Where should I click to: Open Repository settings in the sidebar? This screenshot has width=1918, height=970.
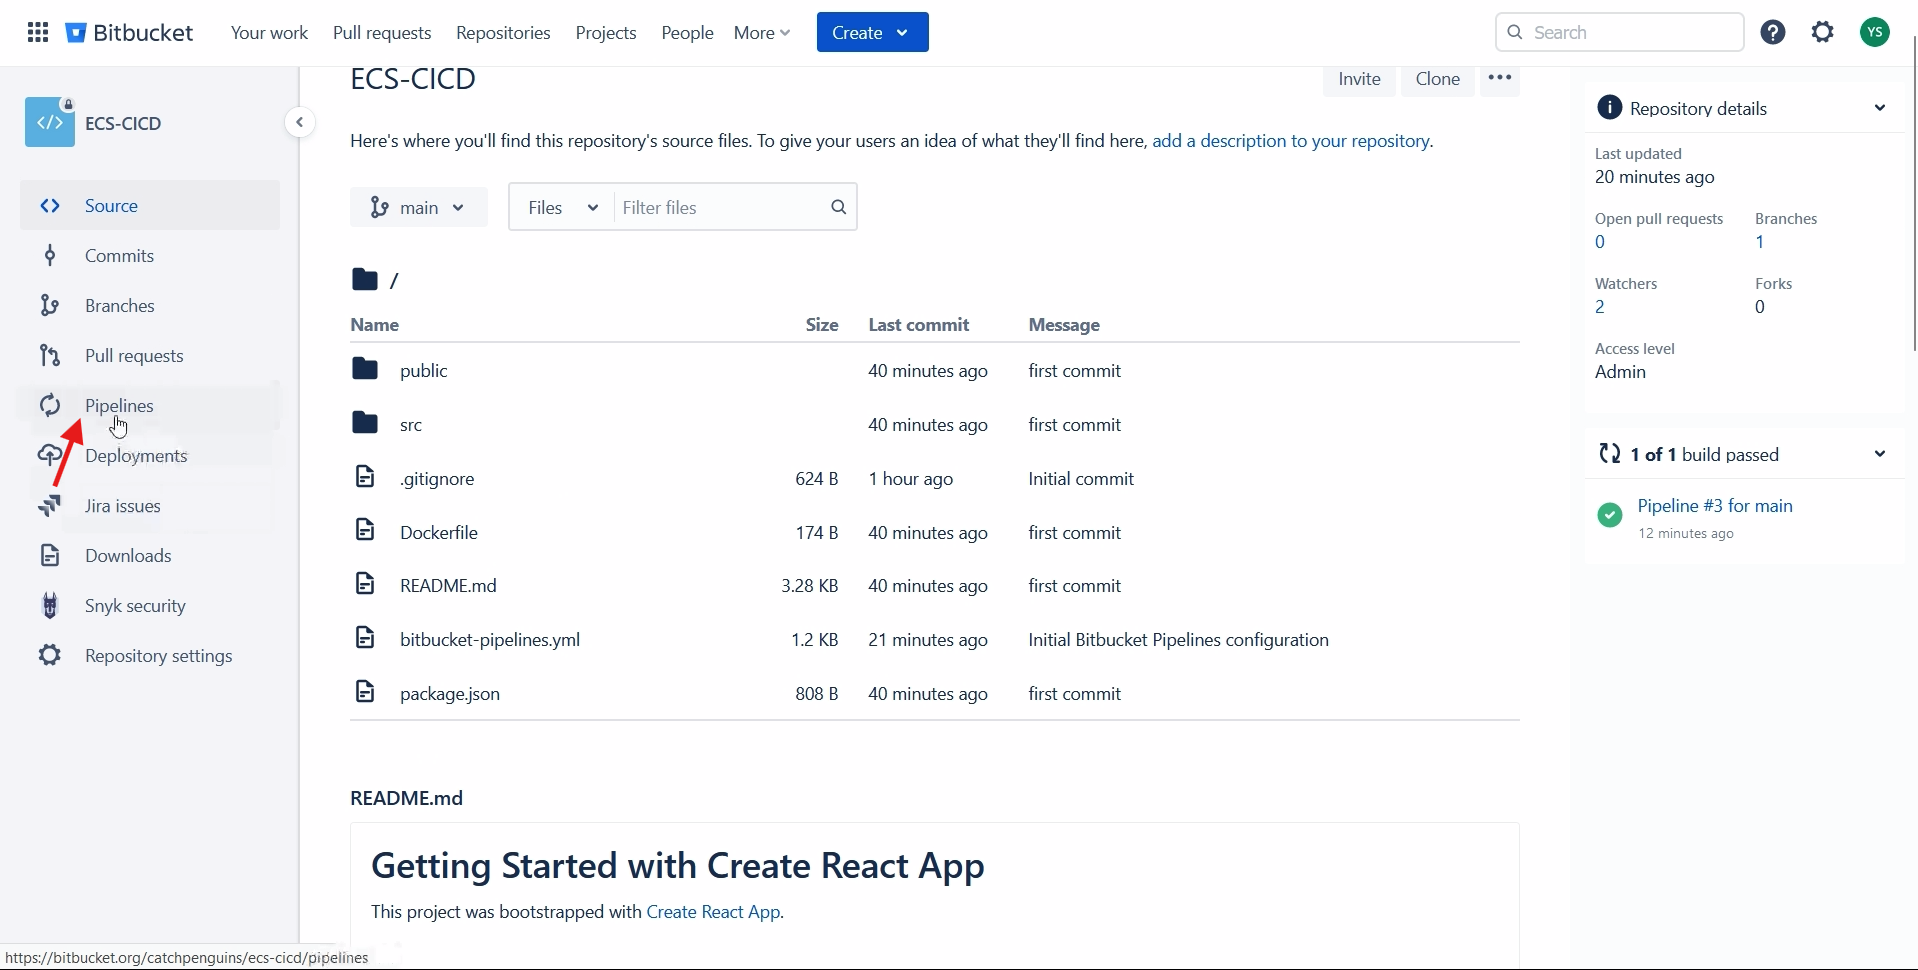pos(150,655)
